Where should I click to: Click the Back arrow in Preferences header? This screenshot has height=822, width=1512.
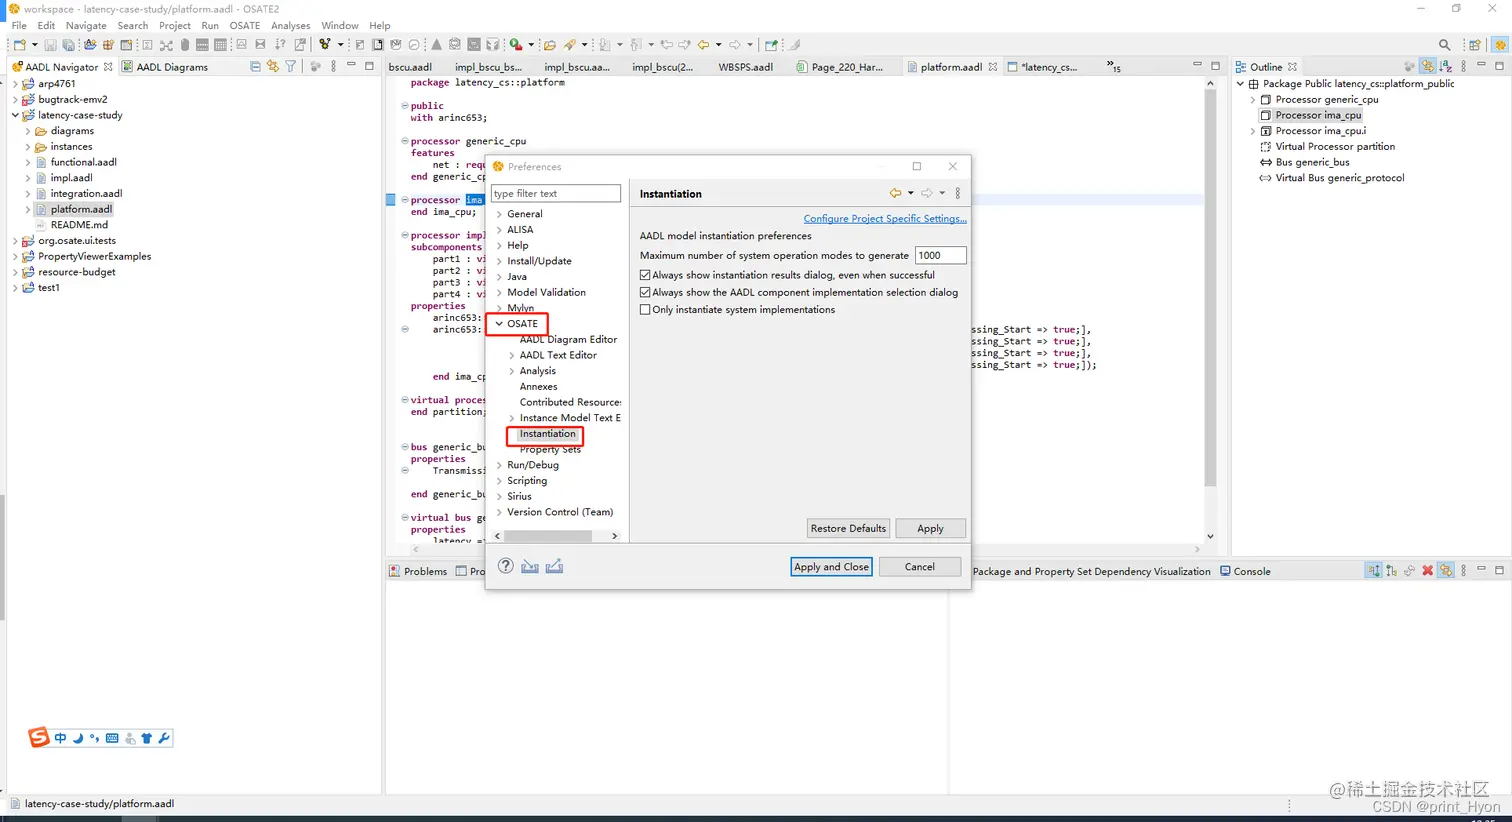click(x=895, y=193)
